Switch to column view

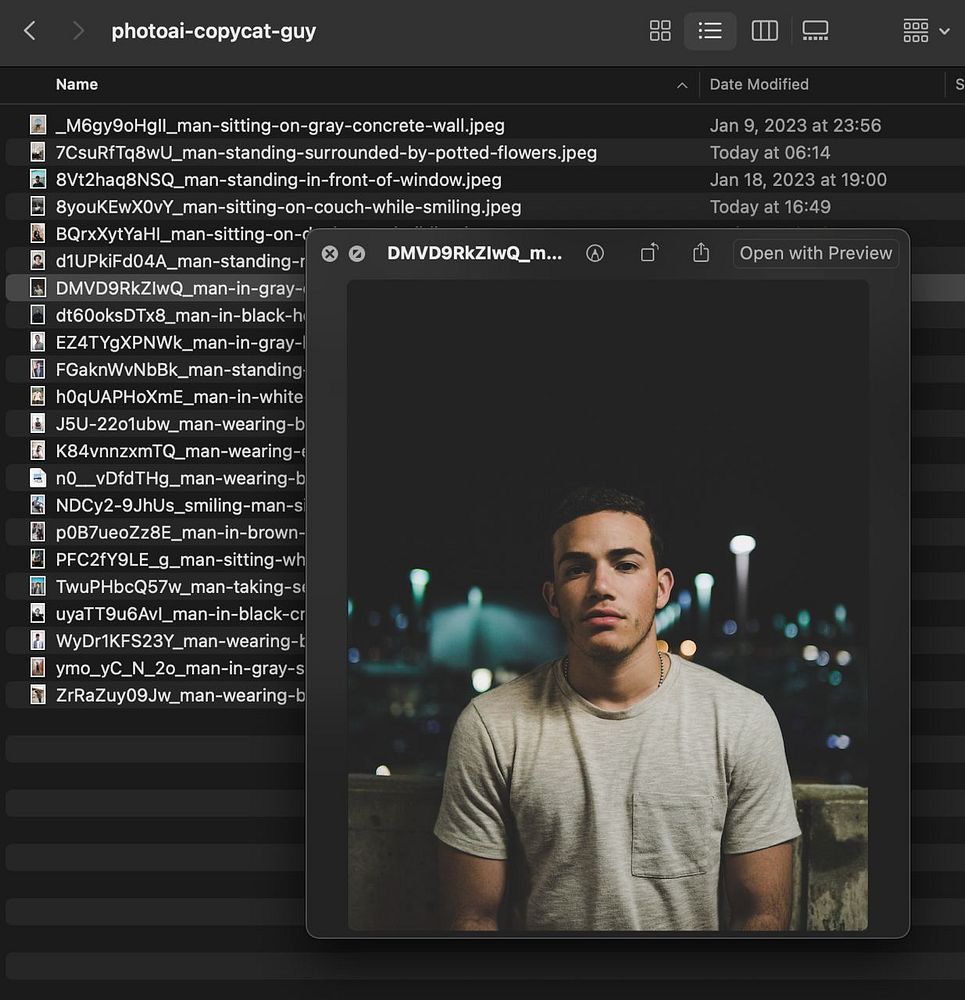pyautogui.click(x=764, y=31)
